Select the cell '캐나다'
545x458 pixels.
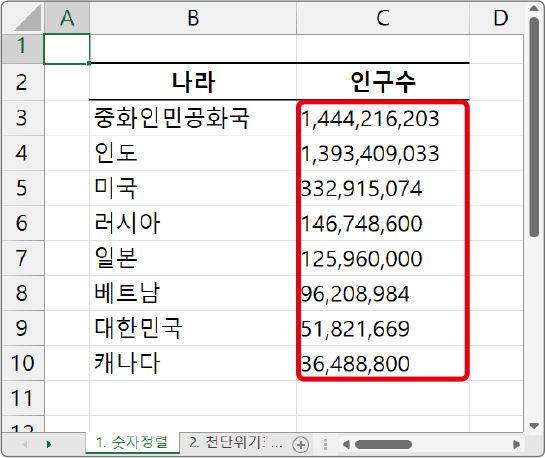193,363
